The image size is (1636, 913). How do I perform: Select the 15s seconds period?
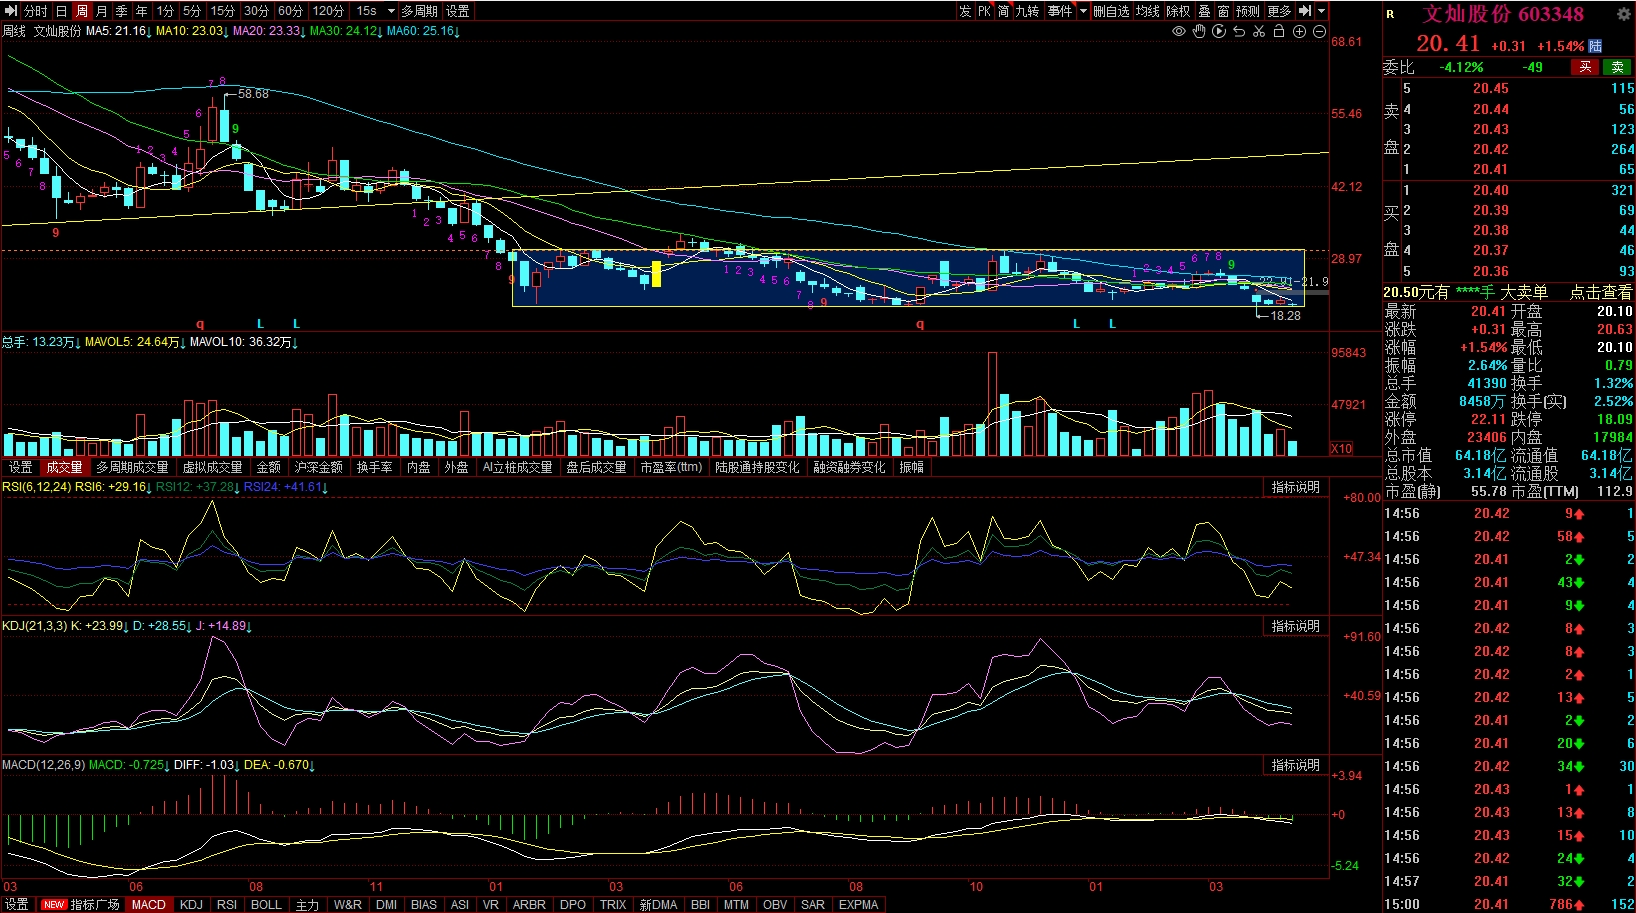click(x=366, y=11)
